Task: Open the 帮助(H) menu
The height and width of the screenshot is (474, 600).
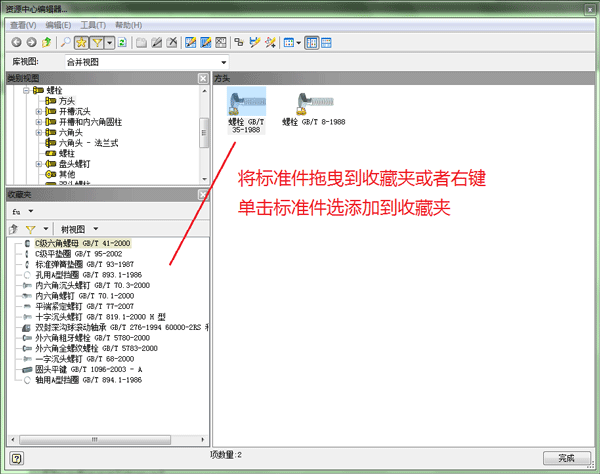Action: click(129, 25)
